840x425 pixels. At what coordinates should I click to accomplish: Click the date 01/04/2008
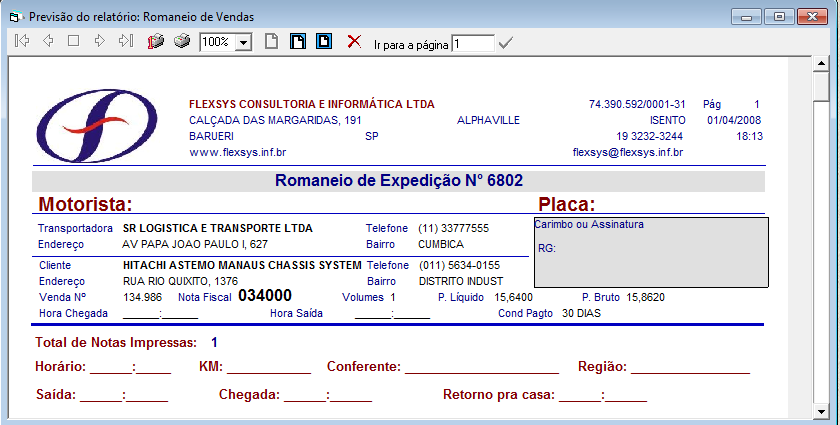tap(734, 121)
